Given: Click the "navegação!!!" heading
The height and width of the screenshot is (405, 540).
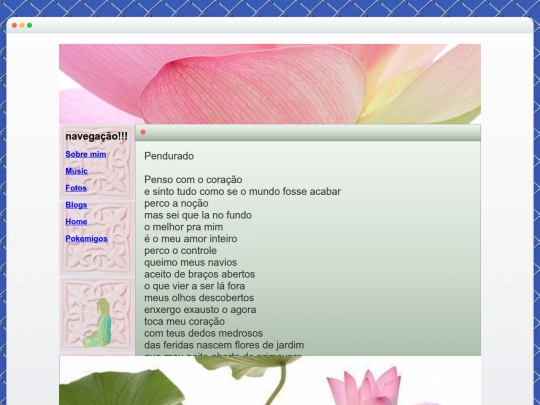Looking at the screenshot, I should [x=96, y=136].
